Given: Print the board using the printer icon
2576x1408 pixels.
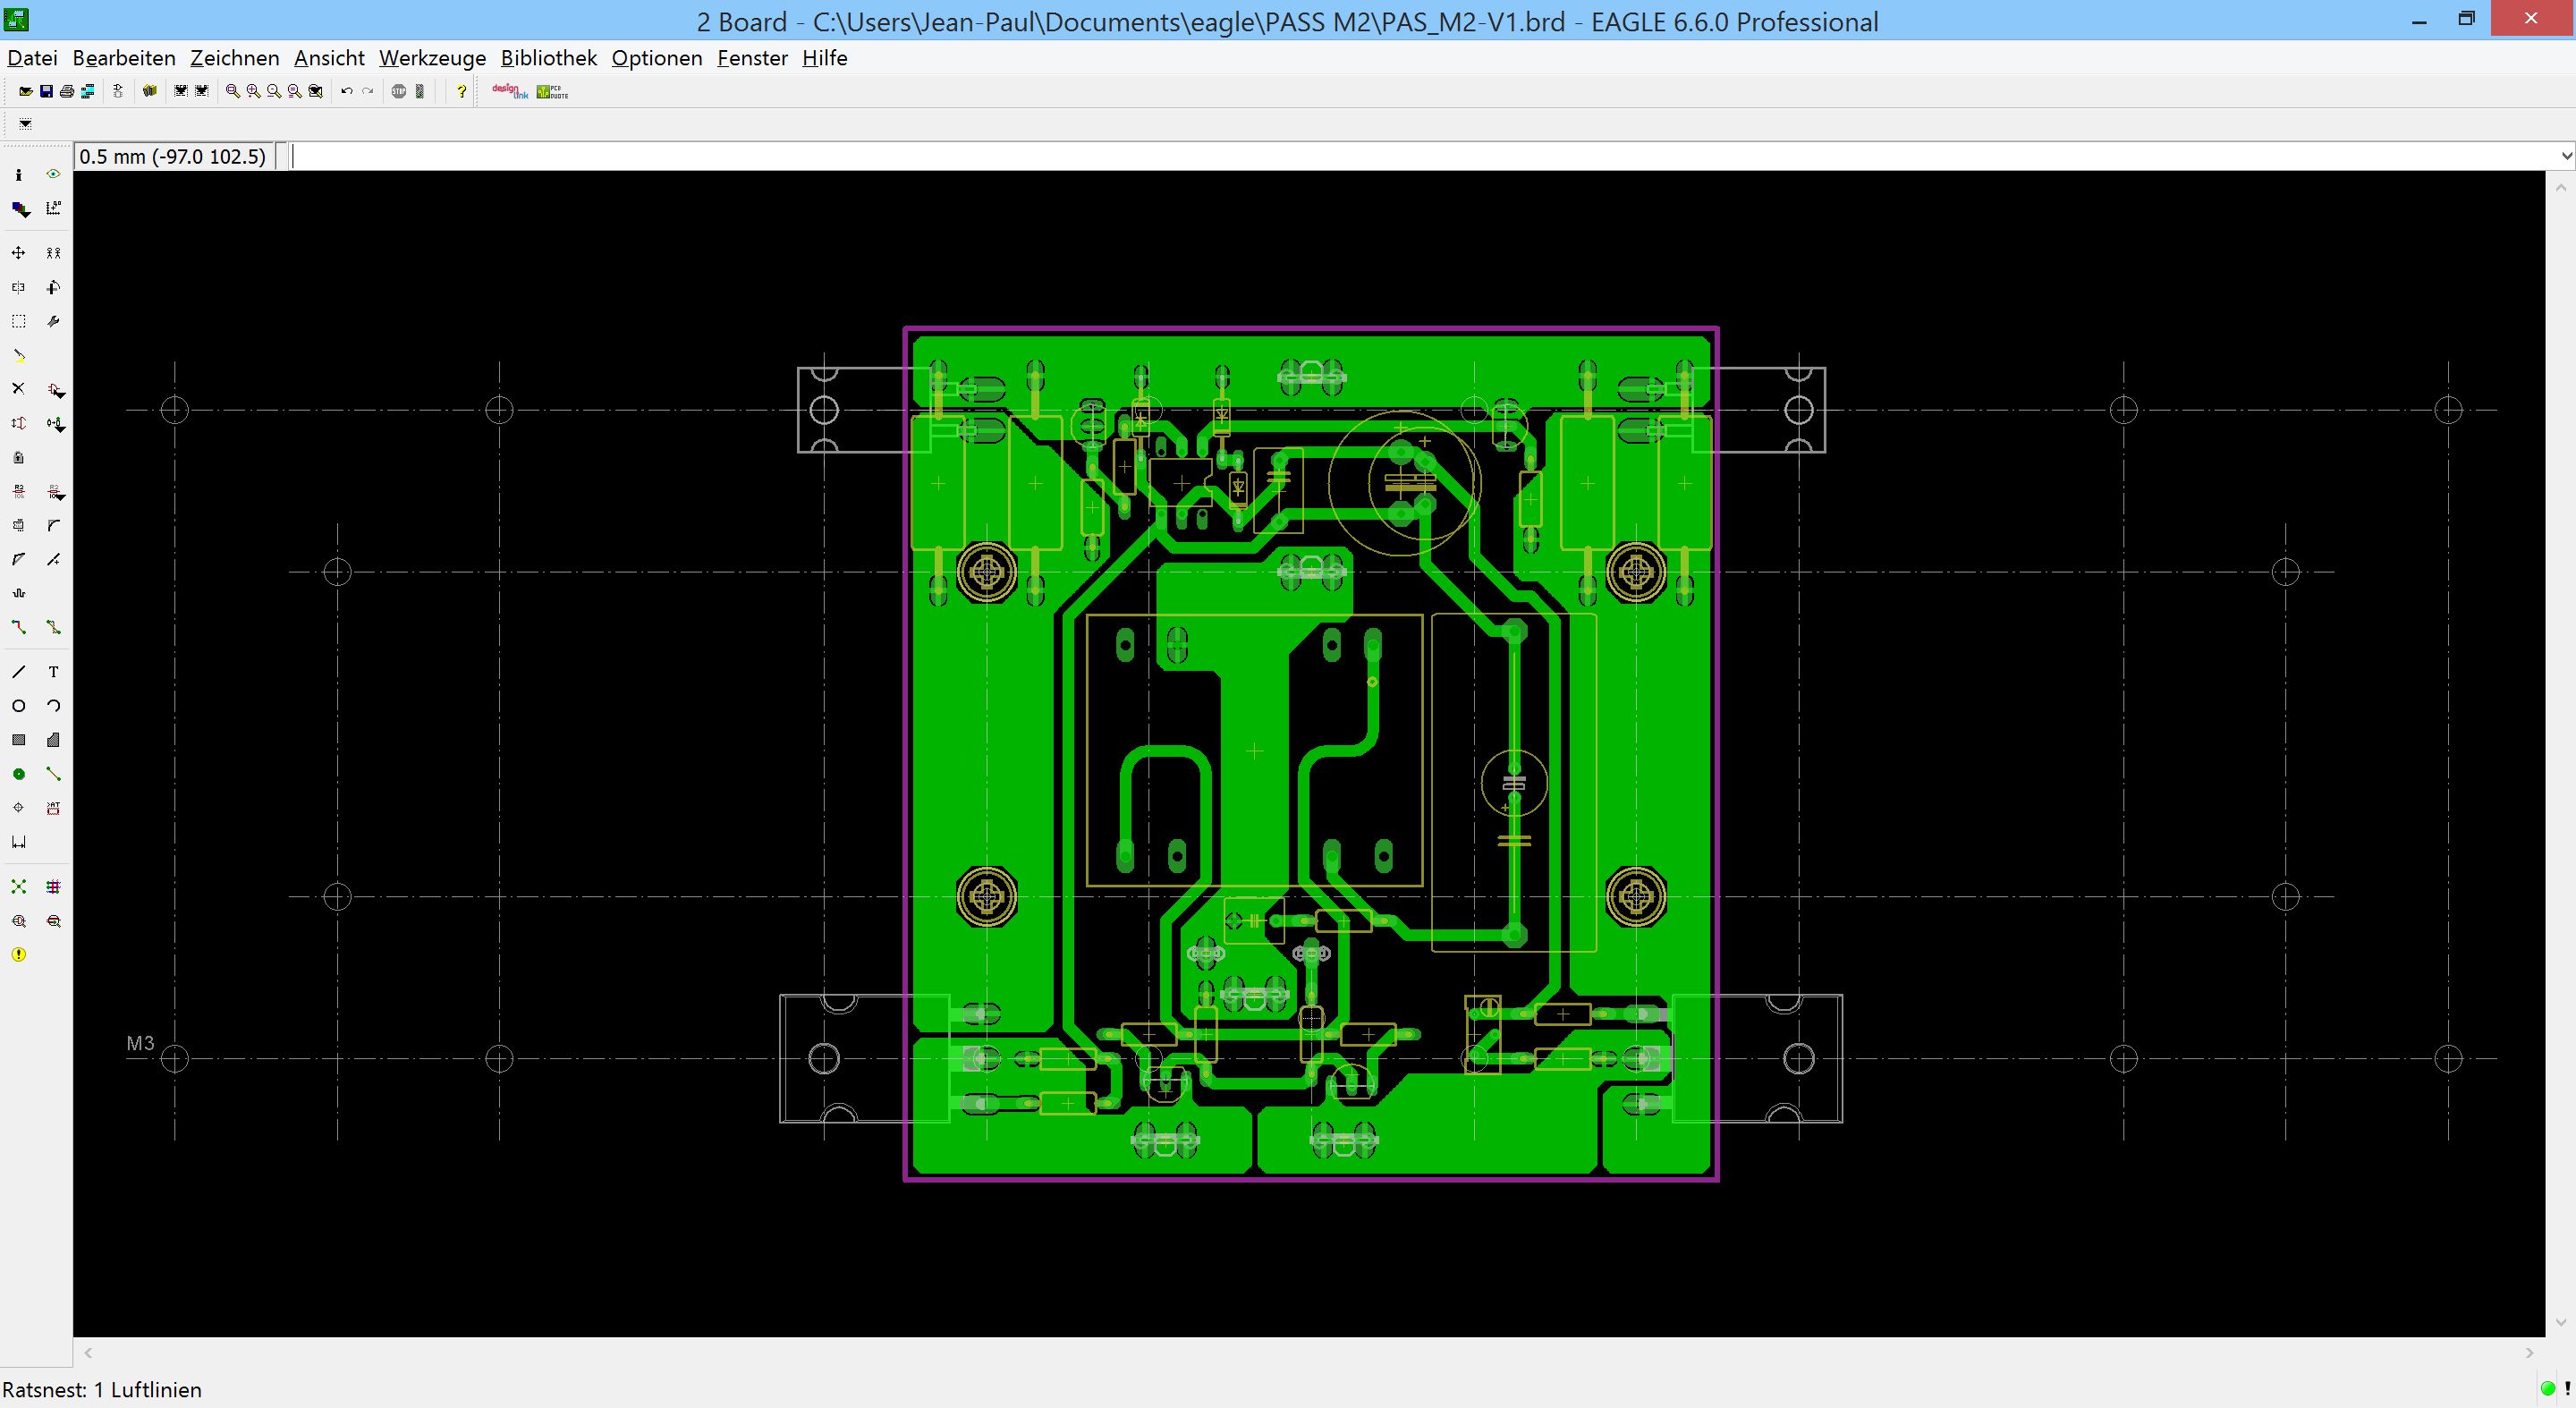Looking at the screenshot, I should coord(67,91).
